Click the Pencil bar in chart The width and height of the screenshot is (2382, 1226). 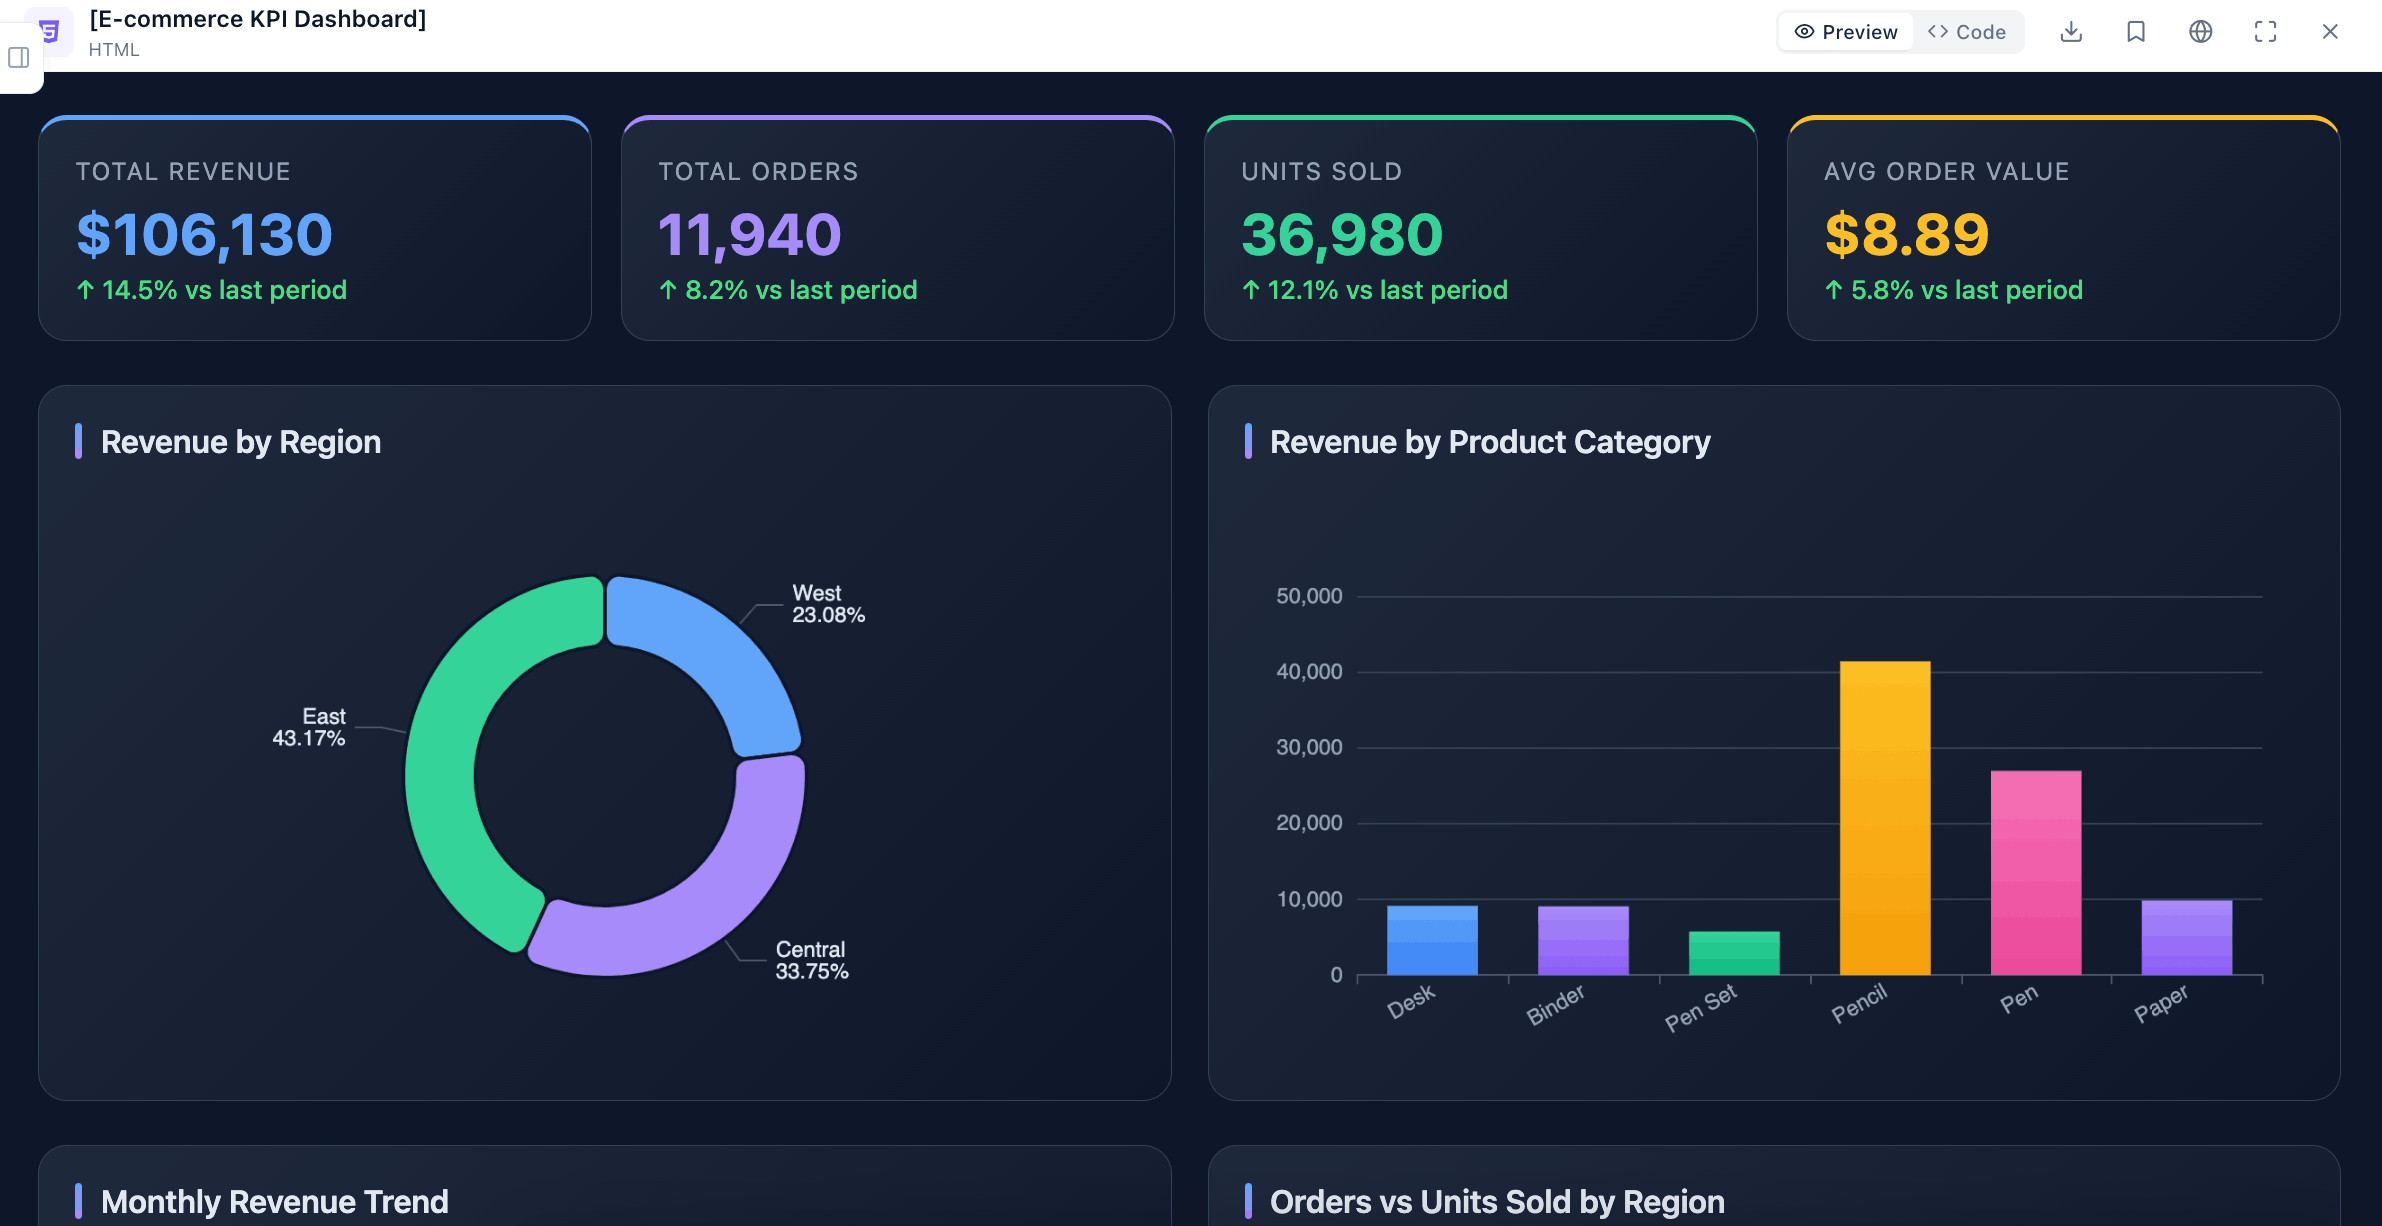point(1885,818)
